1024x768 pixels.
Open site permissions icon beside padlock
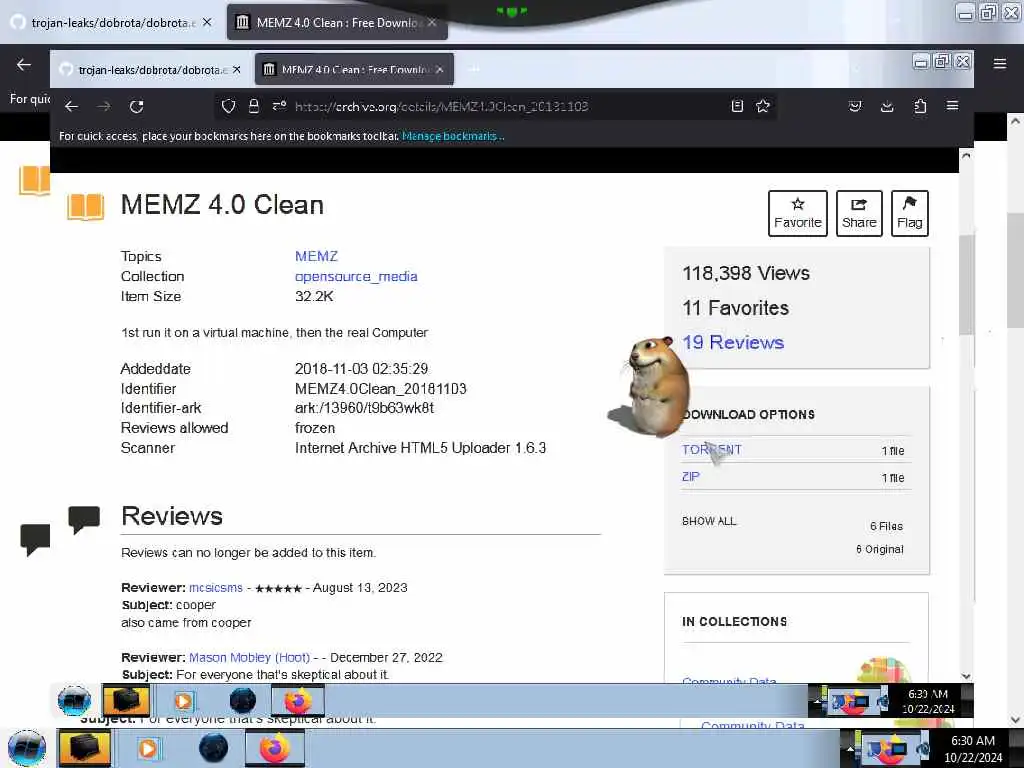[x=280, y=106]
